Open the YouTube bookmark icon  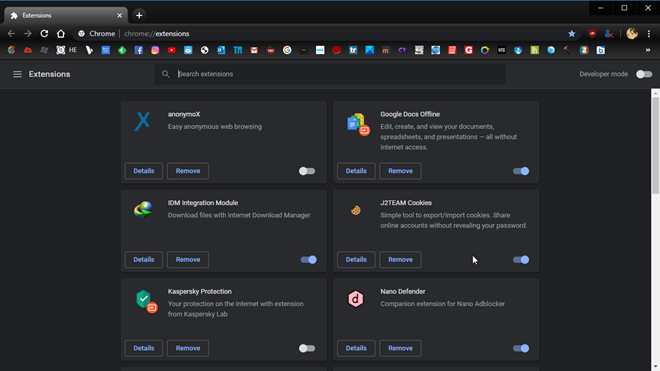tap(171, 50)
